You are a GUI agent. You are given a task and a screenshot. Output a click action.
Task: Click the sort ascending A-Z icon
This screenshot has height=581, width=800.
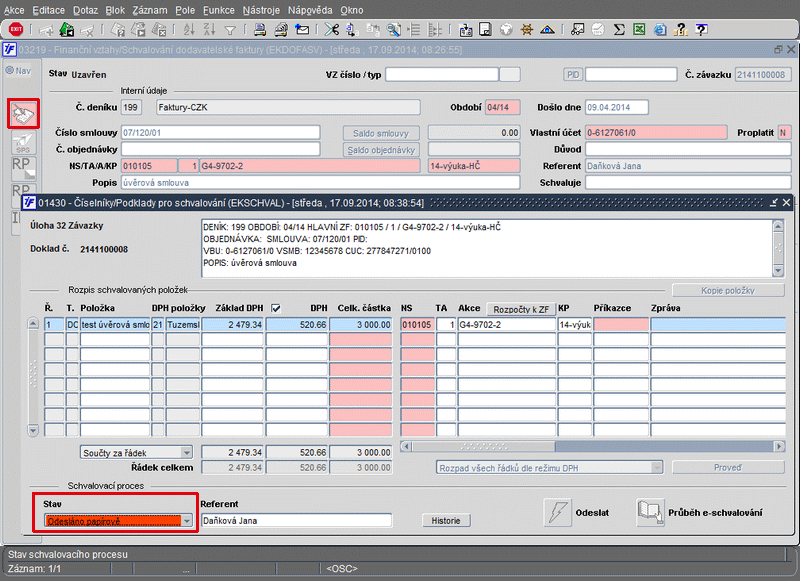(x=188, y=29)
